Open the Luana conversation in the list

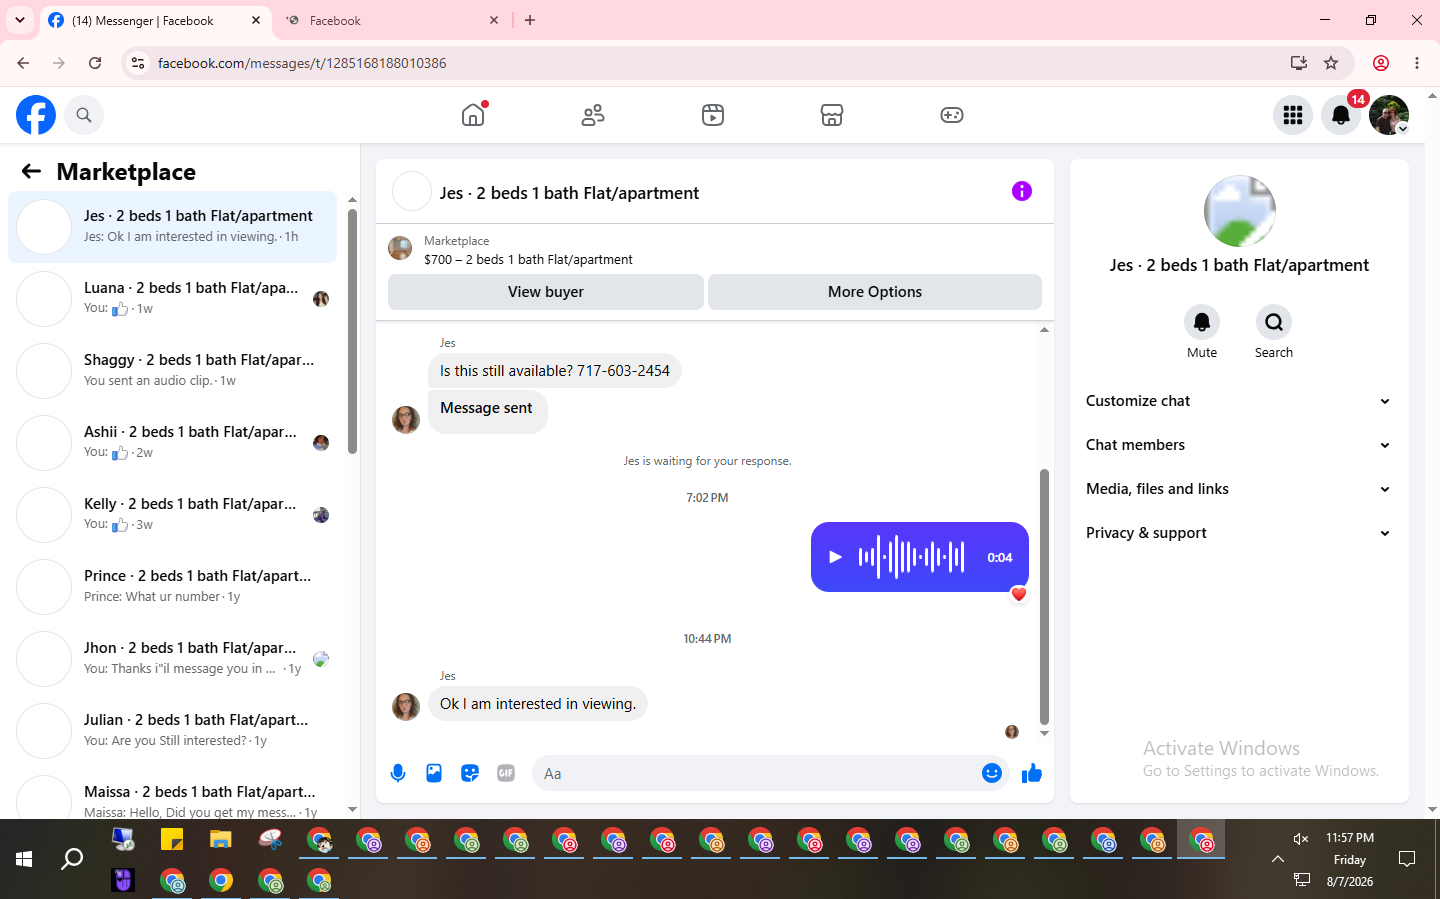(x=173, y=298)
